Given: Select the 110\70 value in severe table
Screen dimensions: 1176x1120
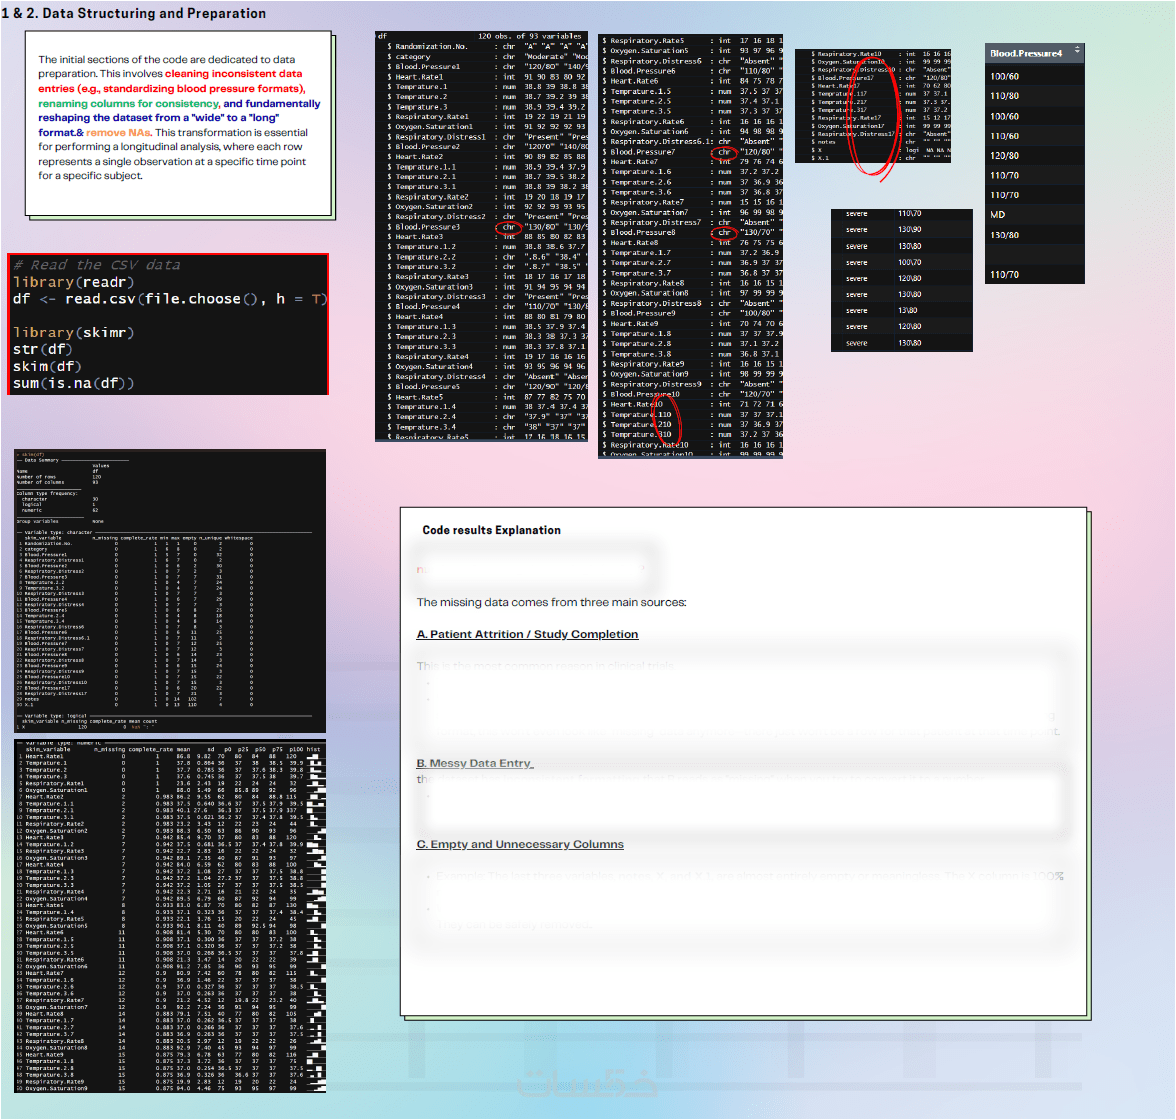Looking at the screenshot, I should click(910, 214).
